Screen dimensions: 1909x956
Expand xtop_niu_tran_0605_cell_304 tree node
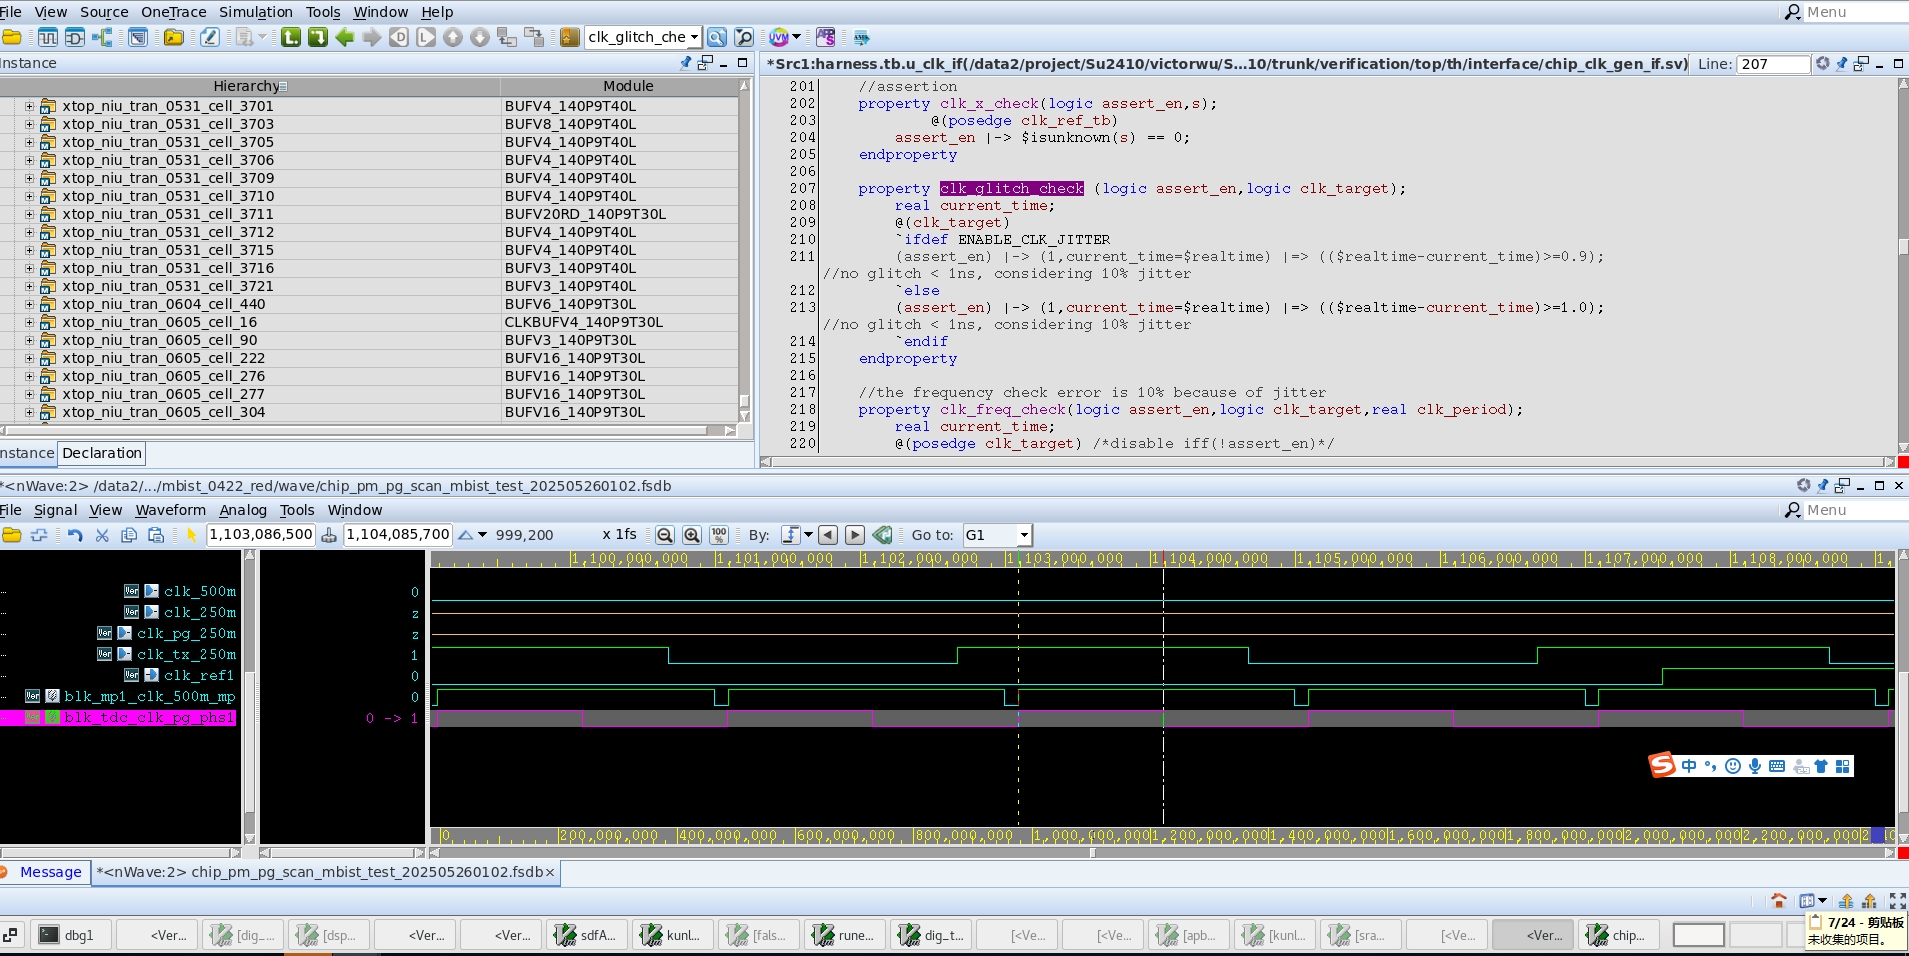29,412
